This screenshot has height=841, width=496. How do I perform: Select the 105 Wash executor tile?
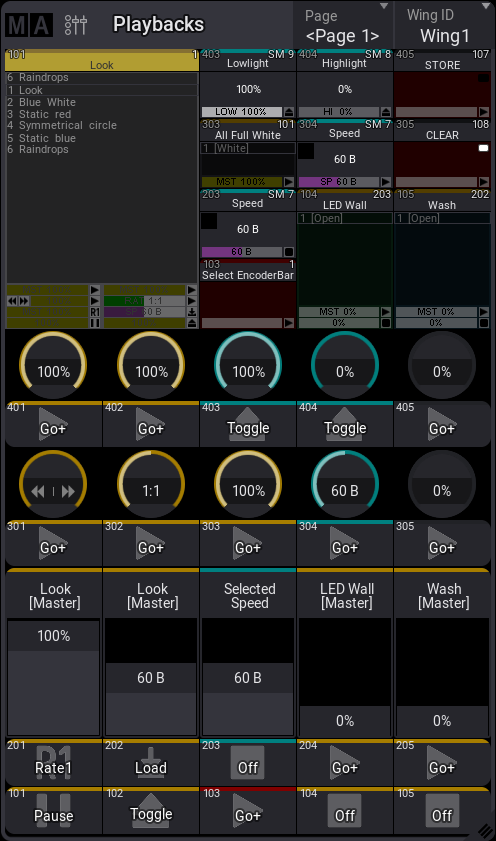[442, 259]
